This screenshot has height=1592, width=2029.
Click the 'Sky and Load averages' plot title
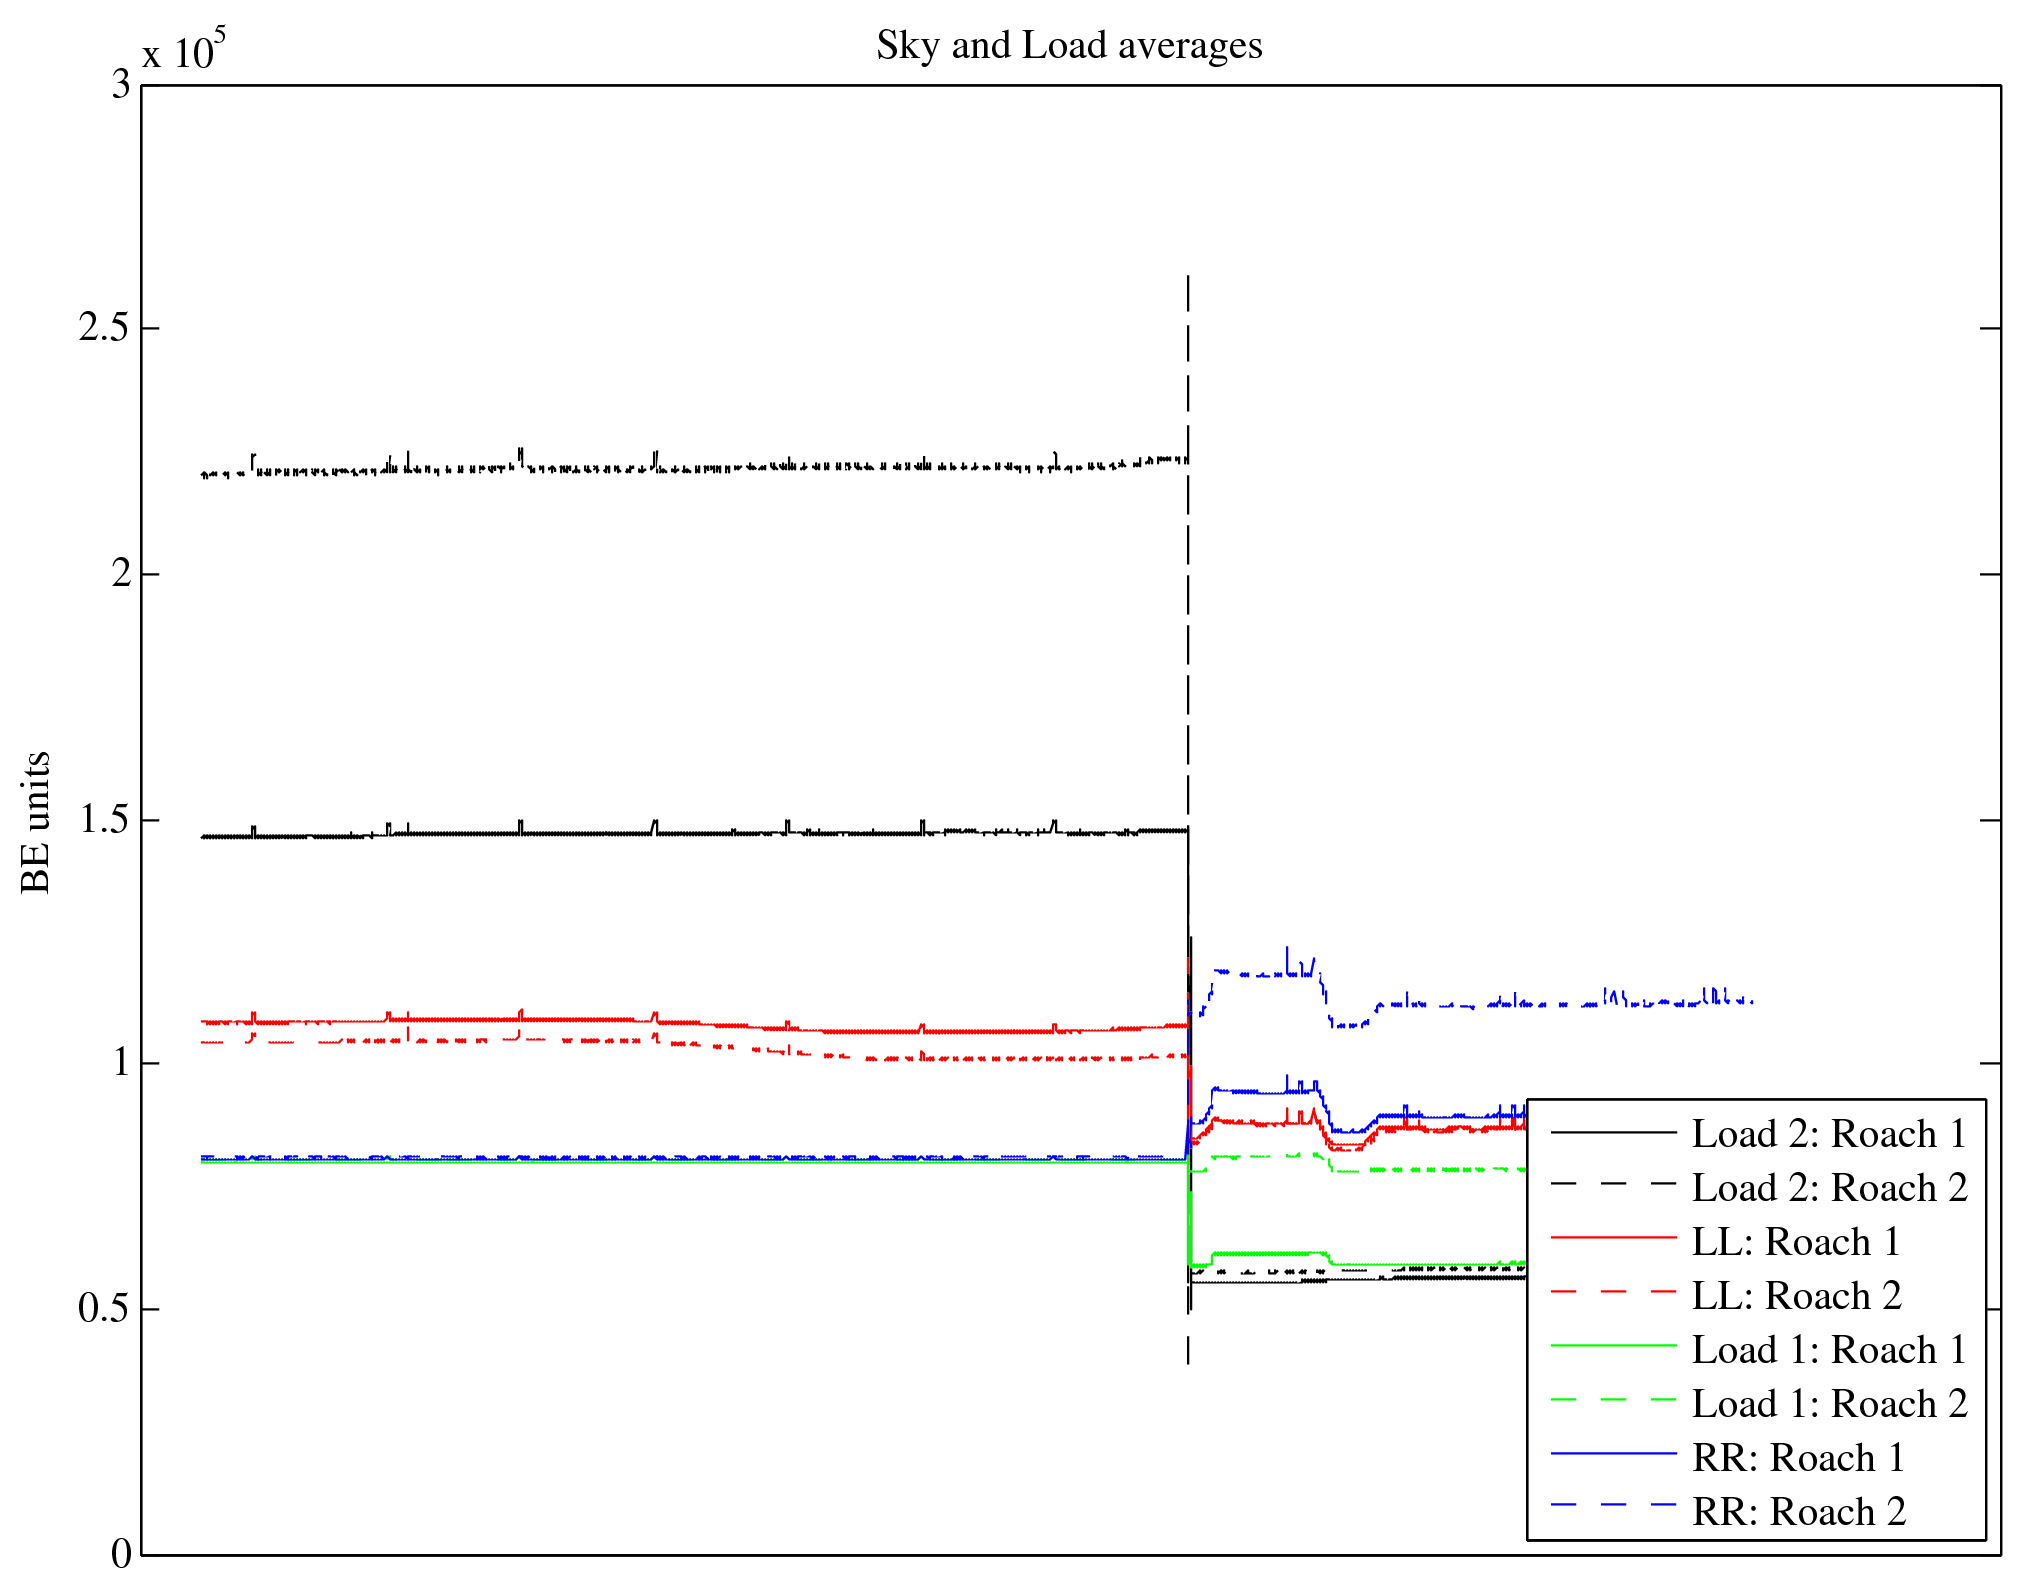(1069, 46)
